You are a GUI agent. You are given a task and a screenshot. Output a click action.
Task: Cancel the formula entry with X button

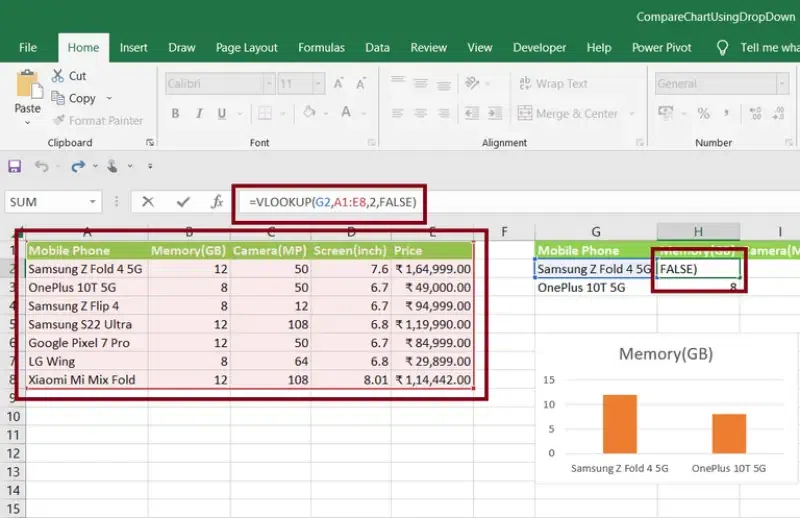[148, 202]
